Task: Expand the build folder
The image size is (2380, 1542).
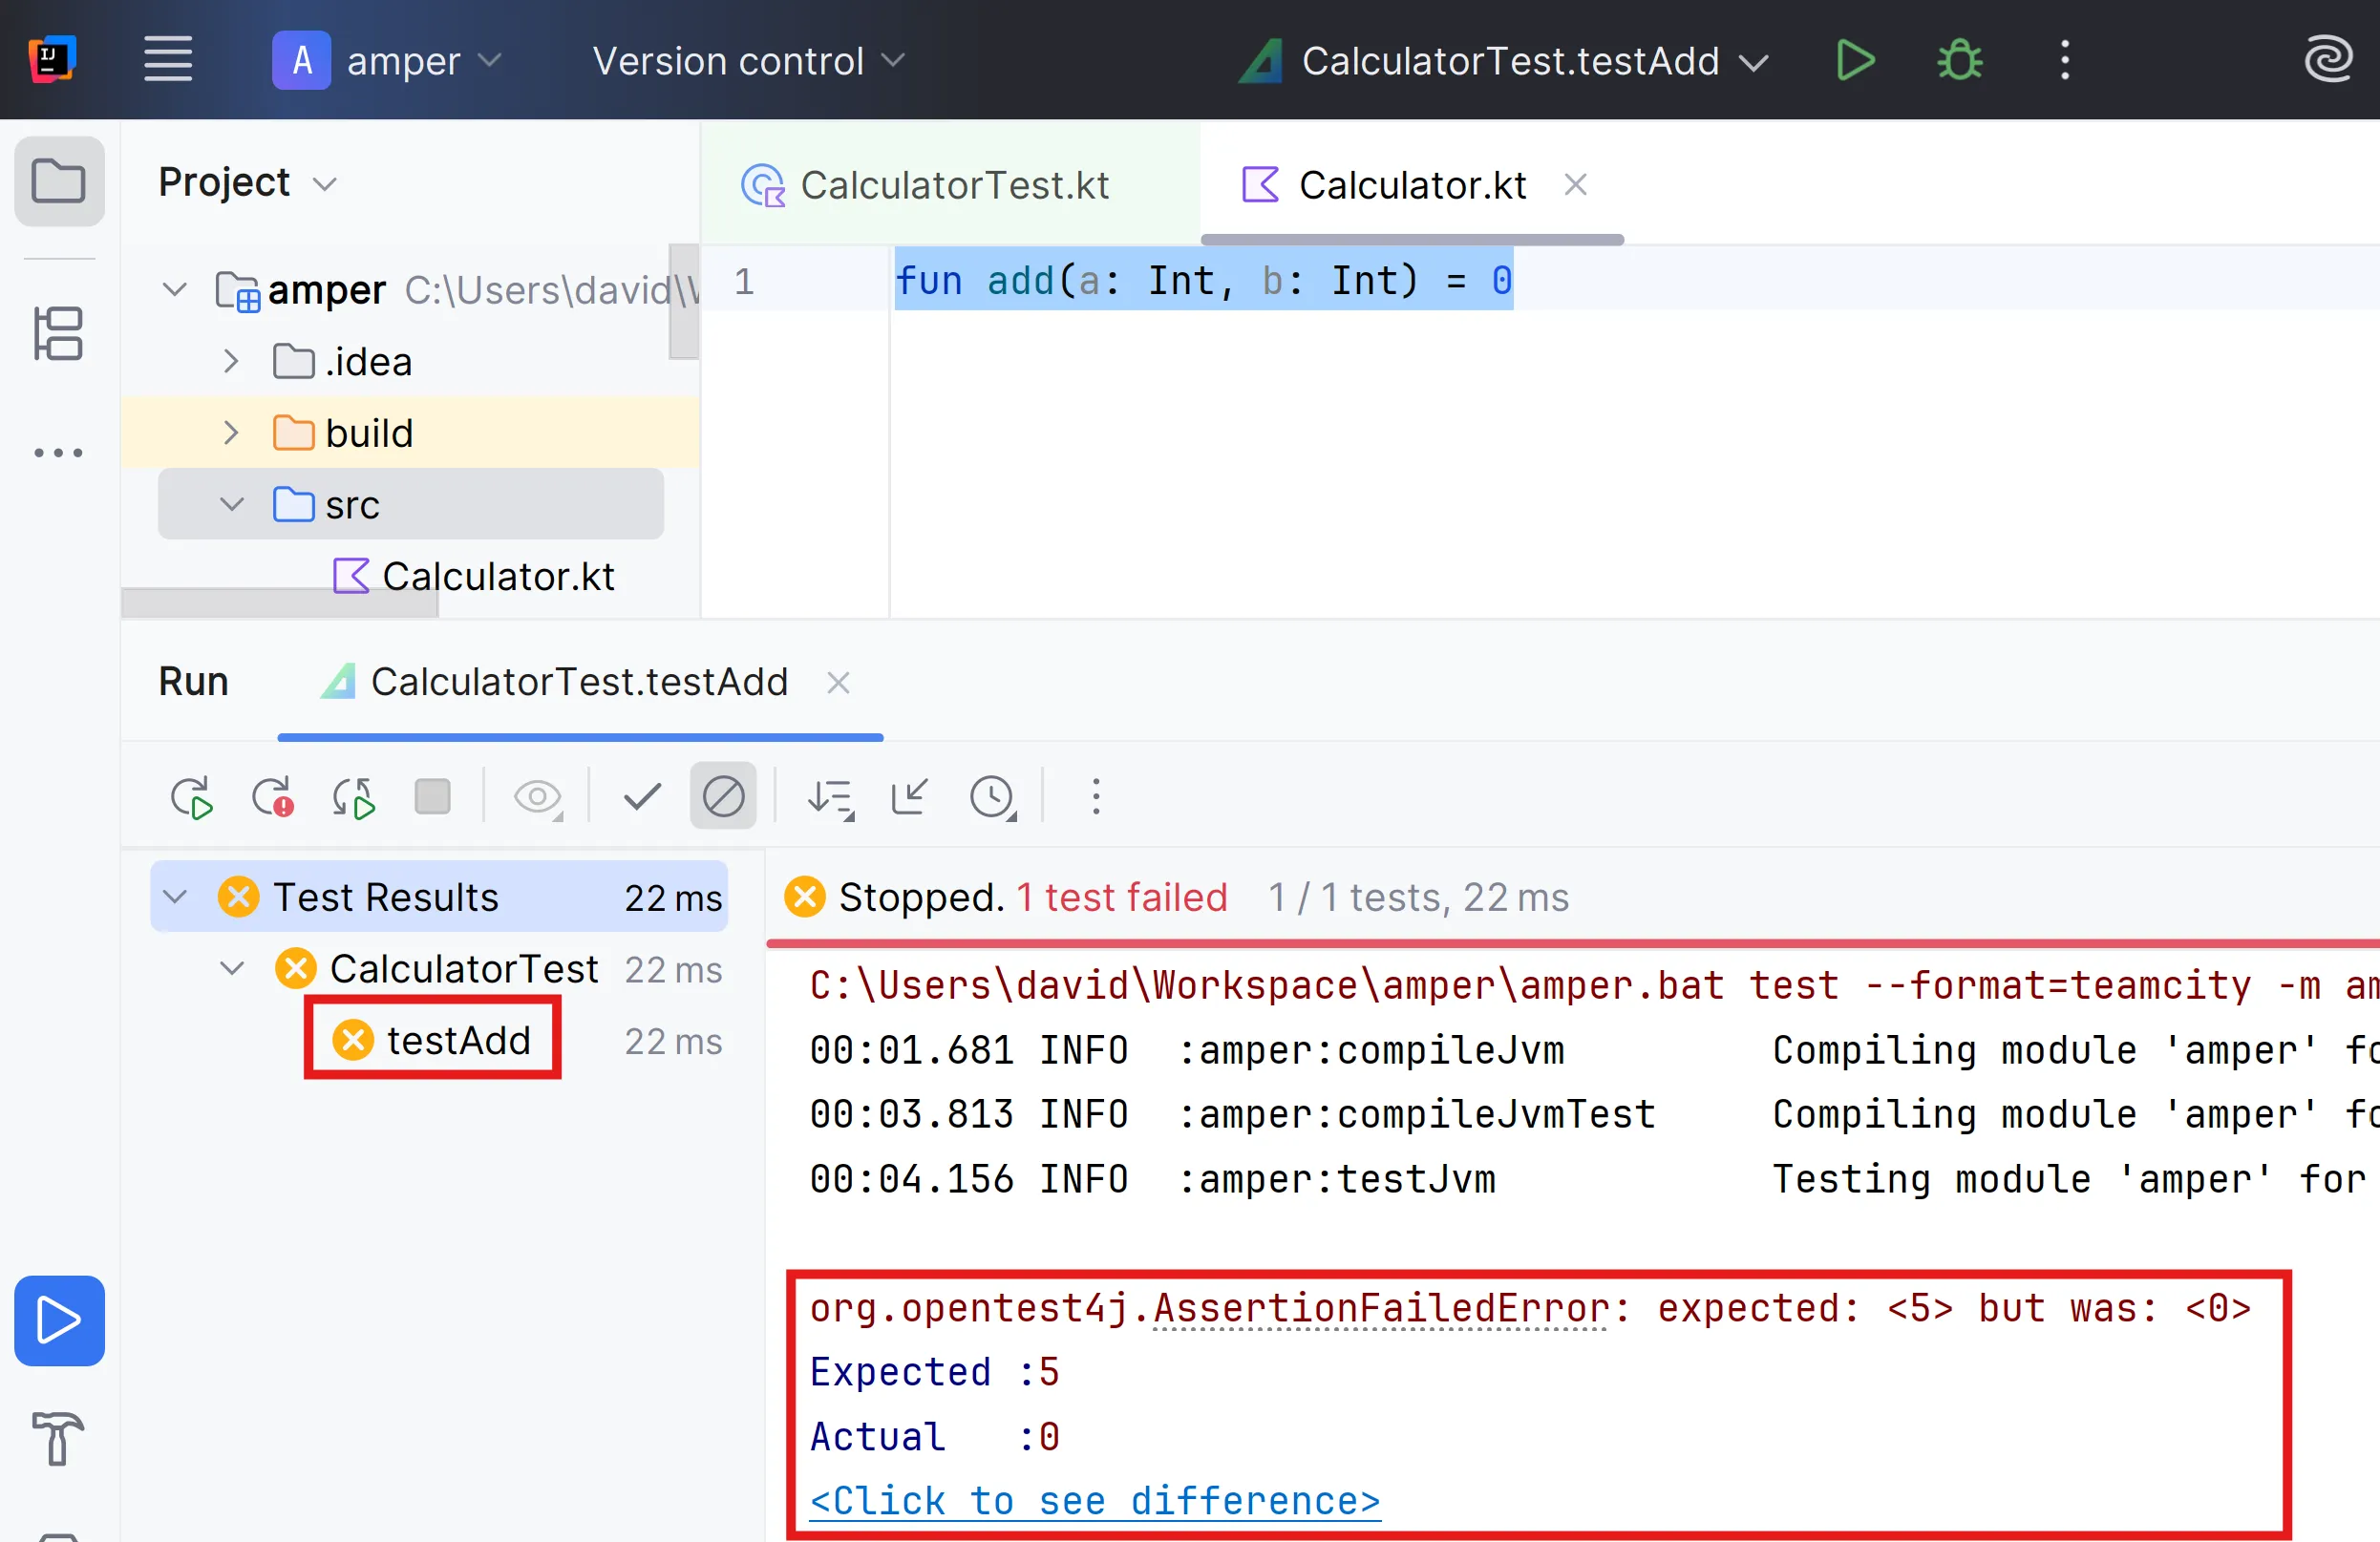Action: point(231,433)
